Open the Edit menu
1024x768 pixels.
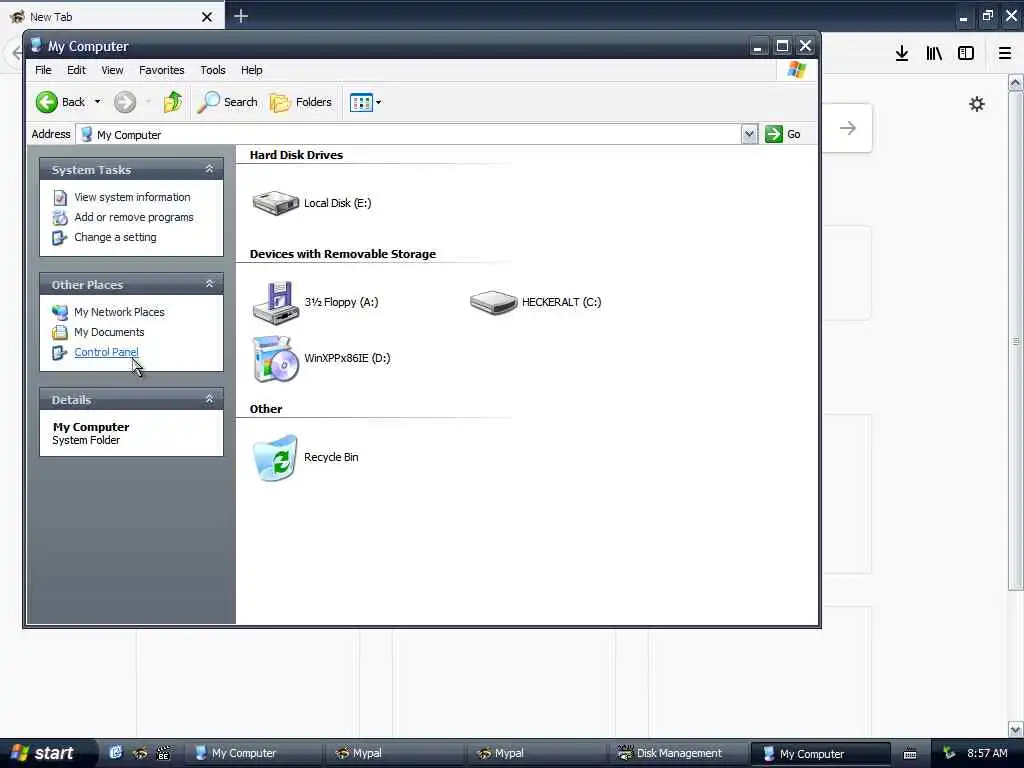(76, 70)
